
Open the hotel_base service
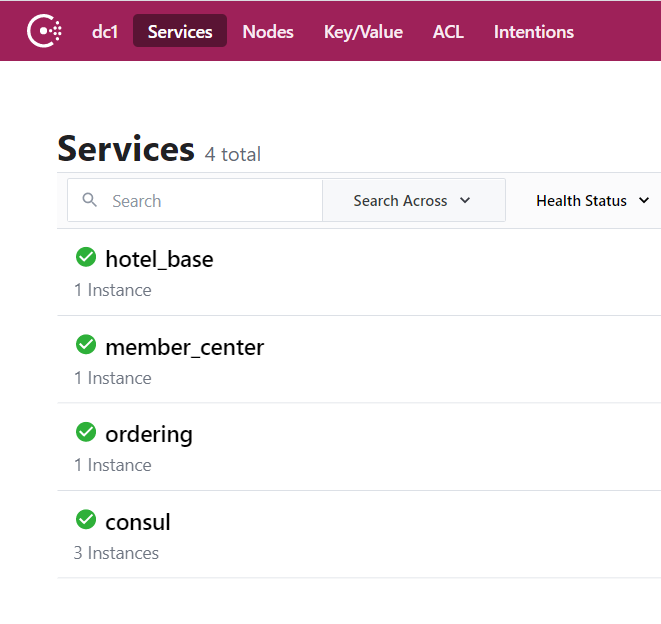[x=159, y=259]
